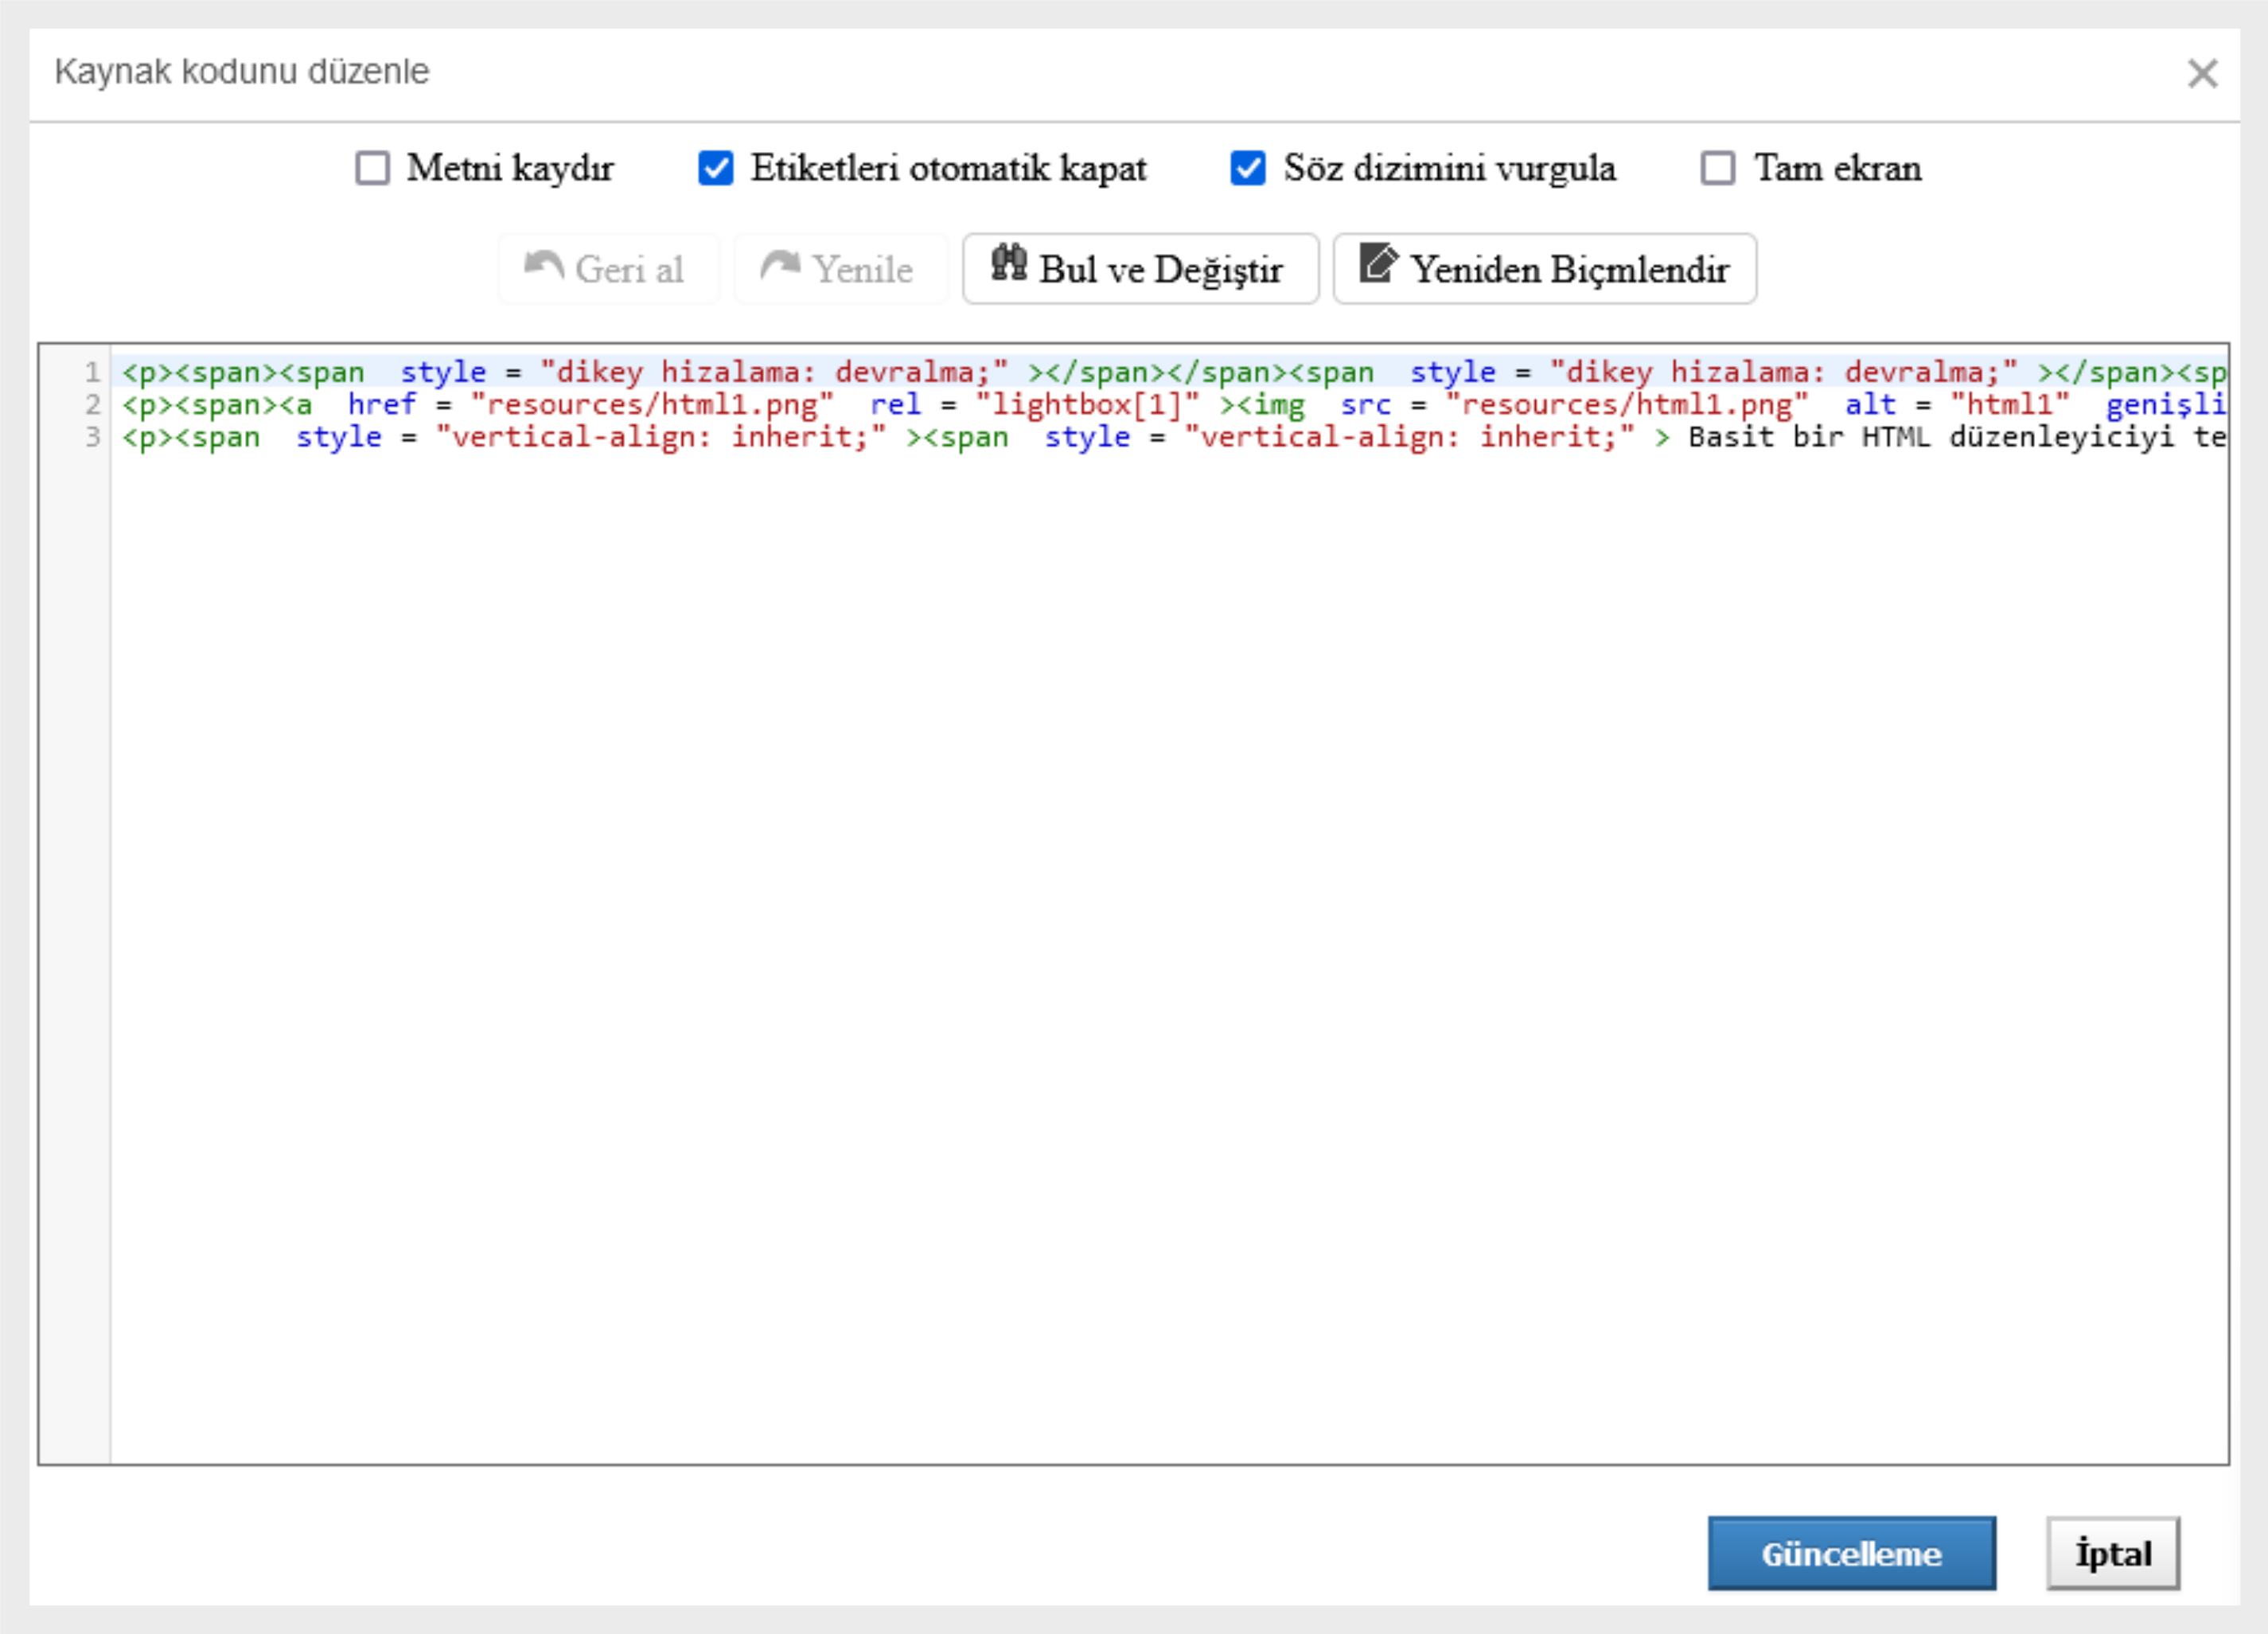Click text "Basit bir HTML düzenleyiciyi" on line 3

[x=1931, y=437]
